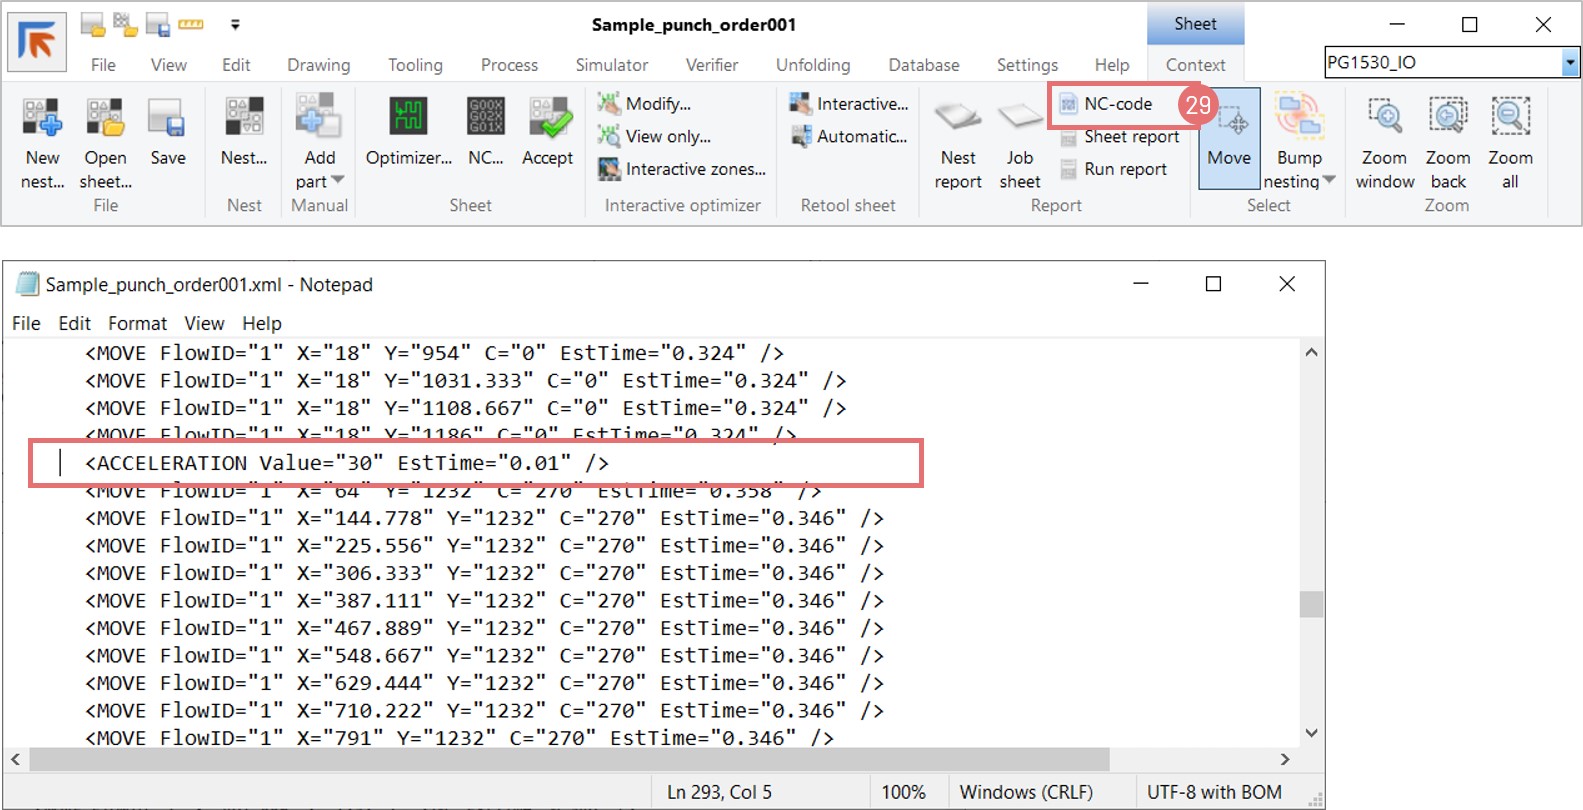Screen dimensions: 1583x810
Task: Click the Save disk icon
Action: click(167, 118)
